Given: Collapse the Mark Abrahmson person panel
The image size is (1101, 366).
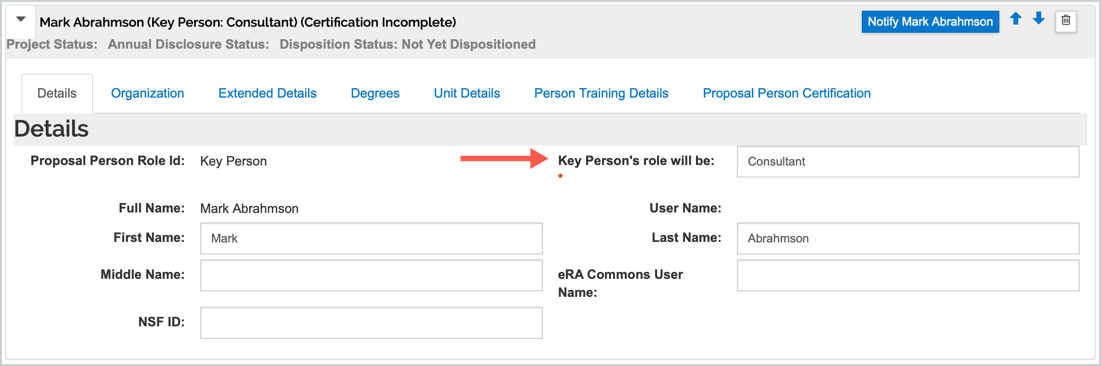Looking at the screenshot, I should point(20,20).
